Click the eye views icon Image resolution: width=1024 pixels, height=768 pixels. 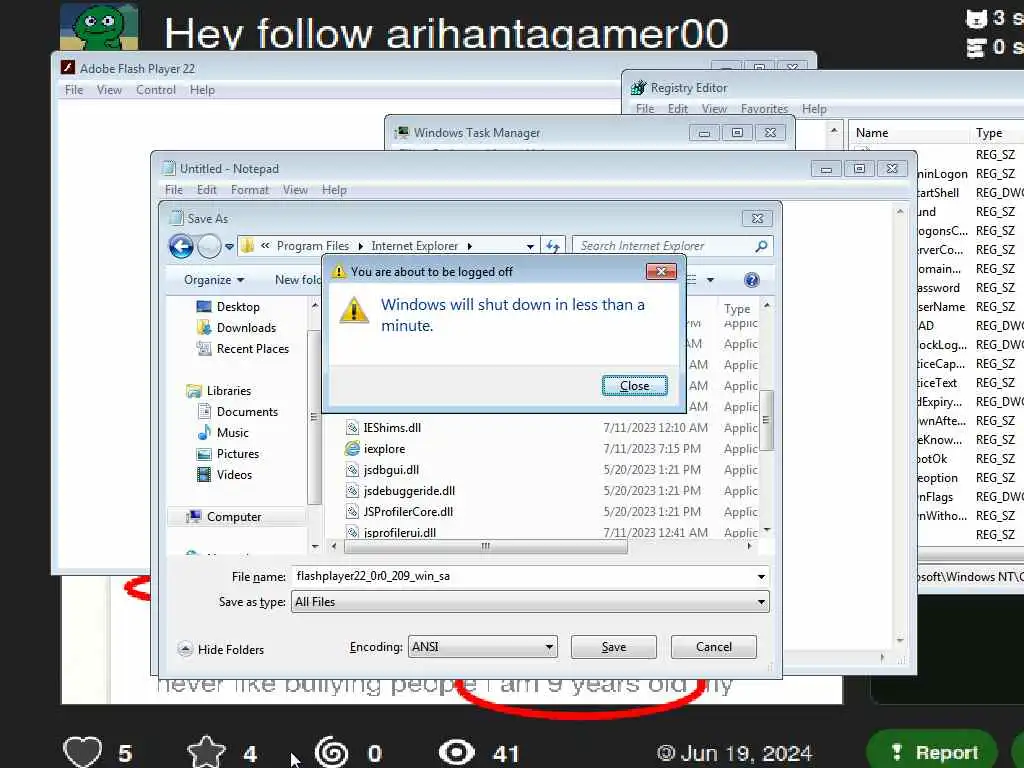(x=456, y=752)
